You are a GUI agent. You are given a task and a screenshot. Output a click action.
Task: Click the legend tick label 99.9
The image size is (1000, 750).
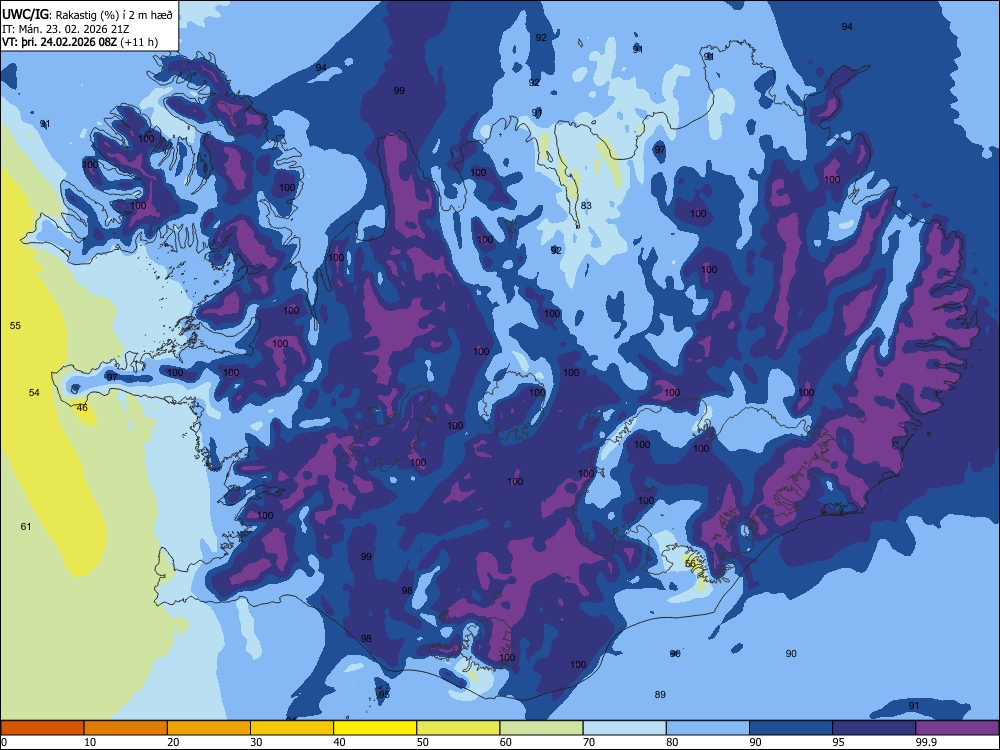coord(926,742)
